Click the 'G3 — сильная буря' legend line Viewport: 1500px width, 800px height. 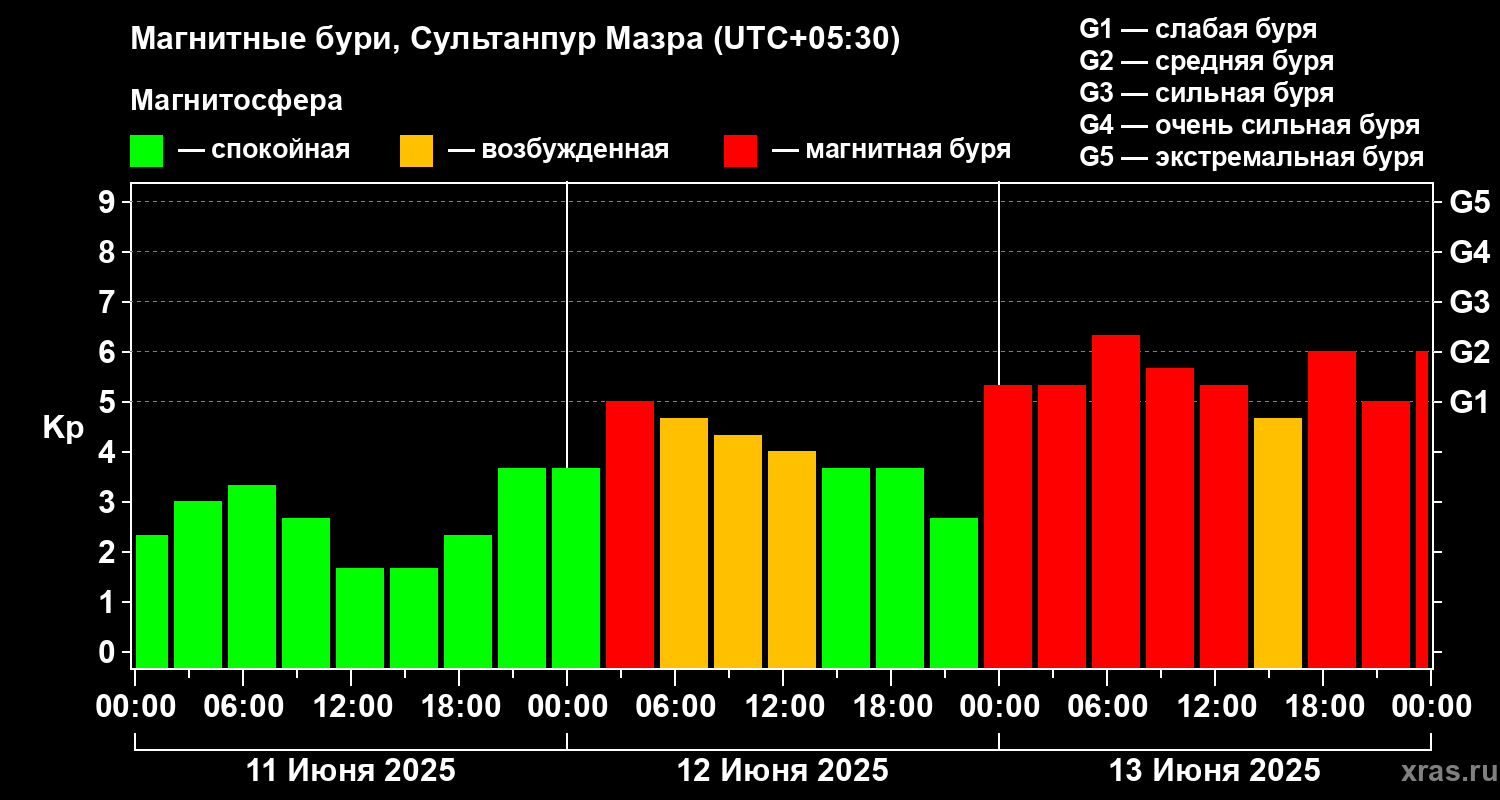tap(1207, 93)
